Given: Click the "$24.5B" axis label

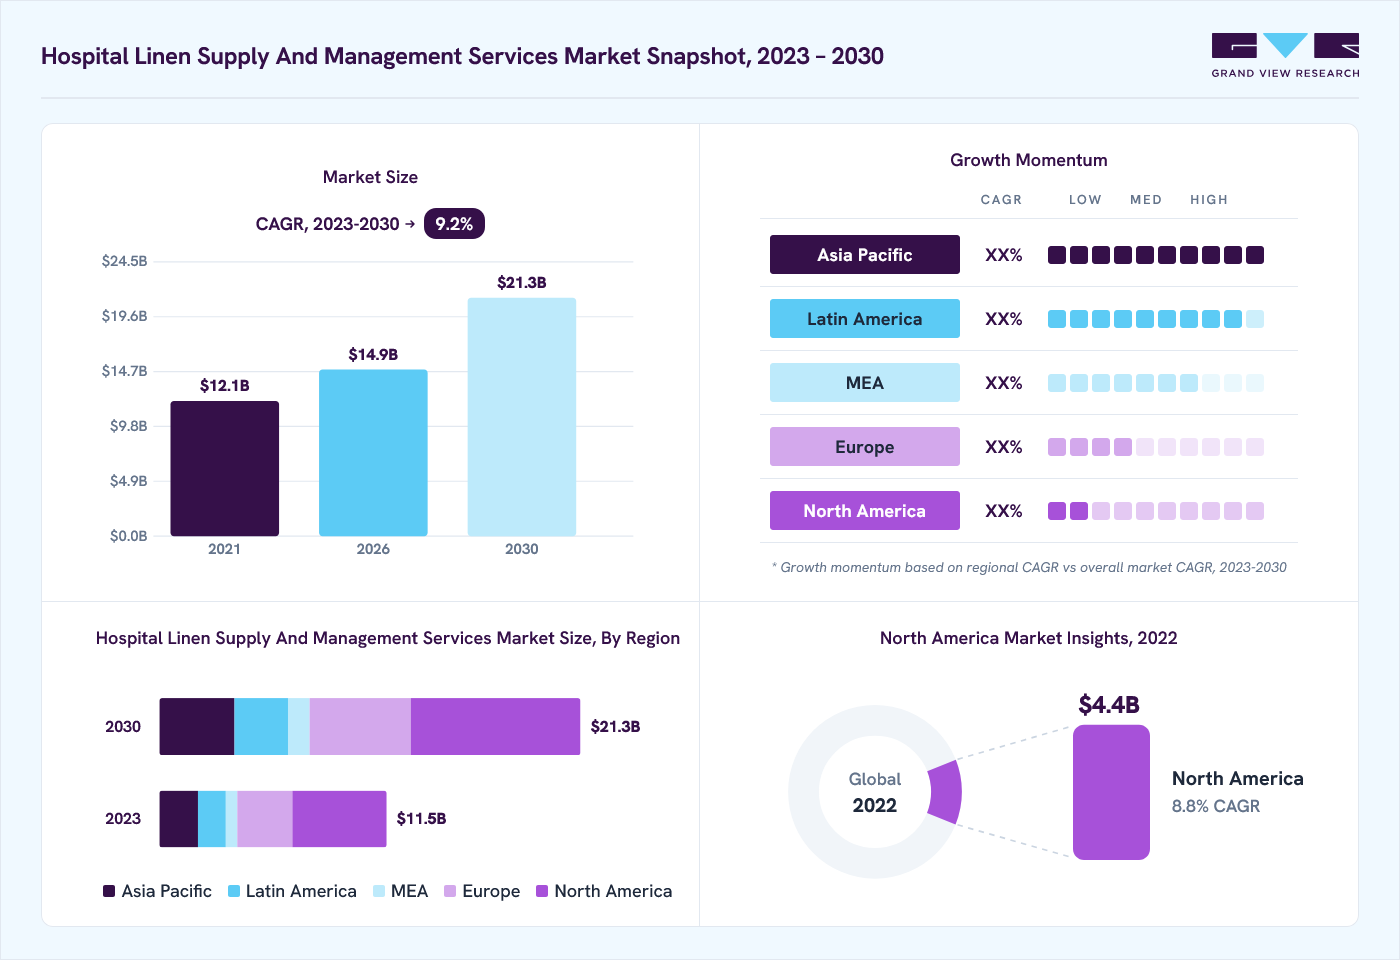Looking at the screenshot, I should pyautogui.click(x=124, y=261).
